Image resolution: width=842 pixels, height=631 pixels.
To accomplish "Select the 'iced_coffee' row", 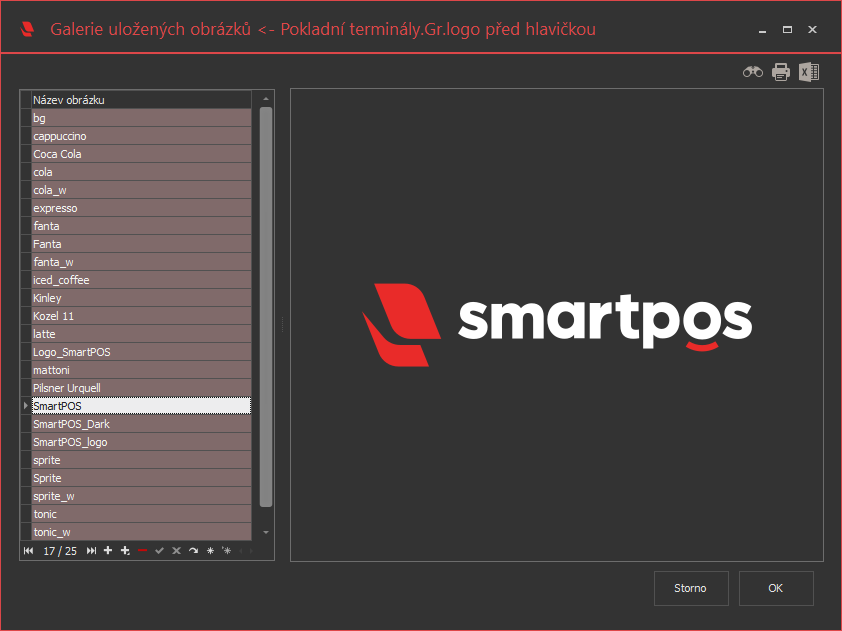I will point(141,280).
